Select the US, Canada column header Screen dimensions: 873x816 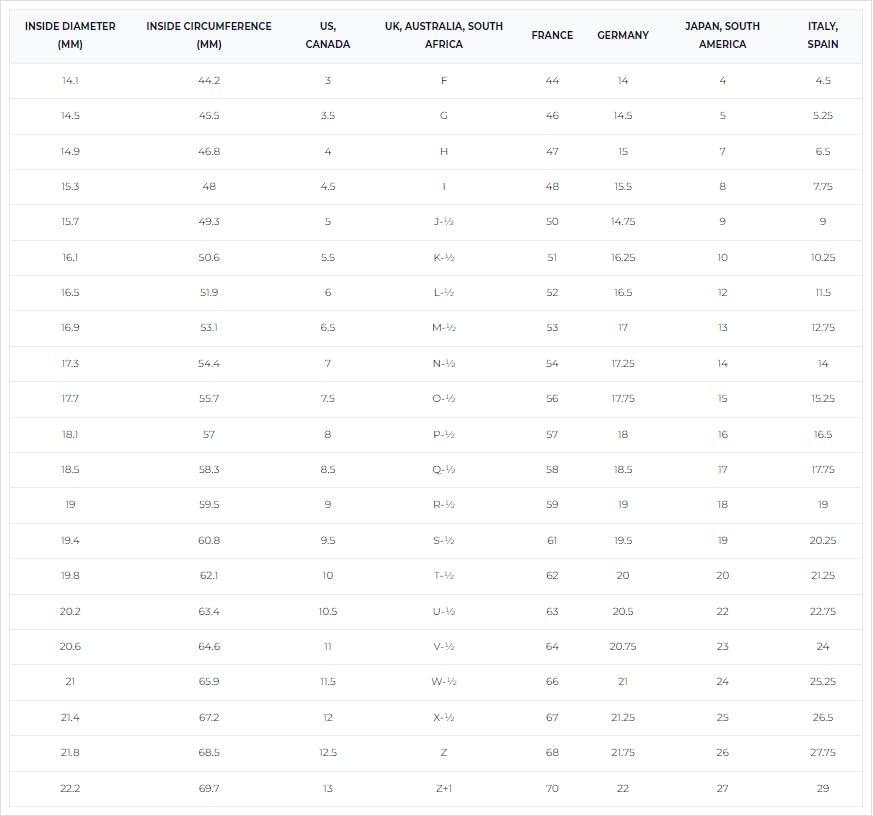point(328,35)
